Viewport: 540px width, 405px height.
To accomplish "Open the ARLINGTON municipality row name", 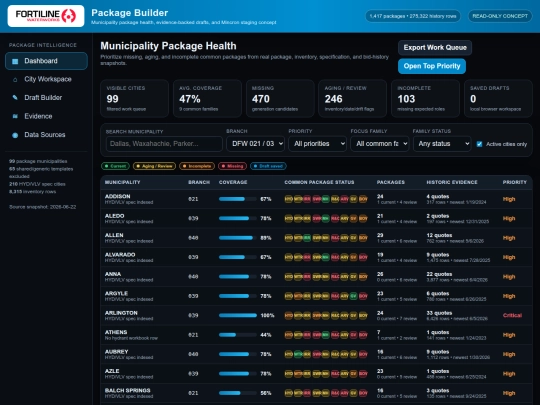I will click(x=121, y=313).
